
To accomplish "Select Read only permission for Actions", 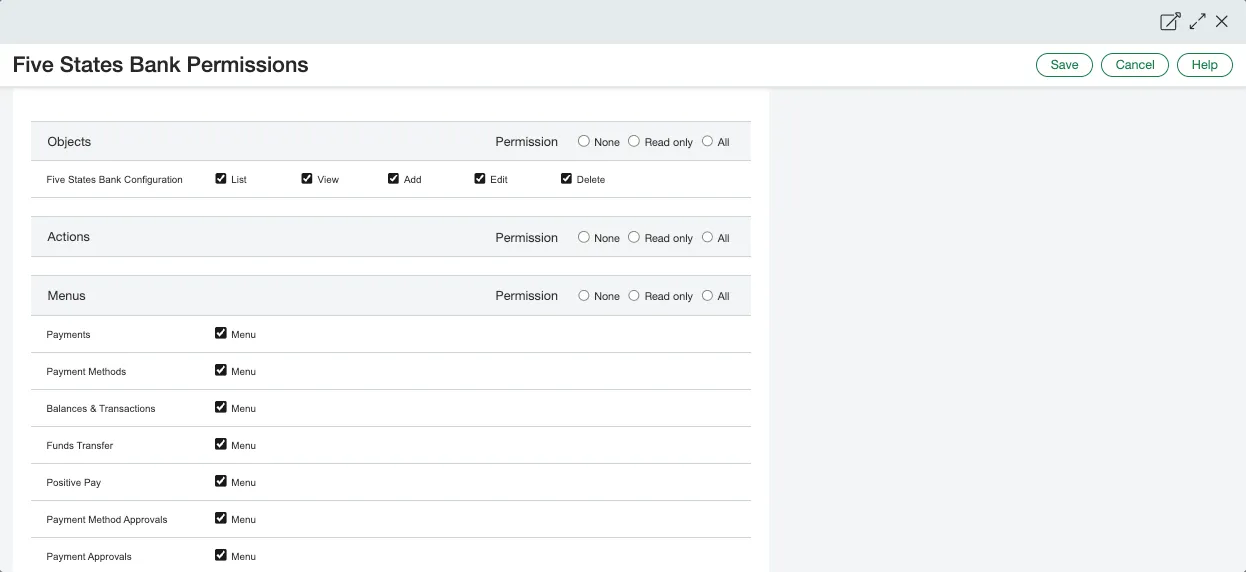I will [634, 237].
